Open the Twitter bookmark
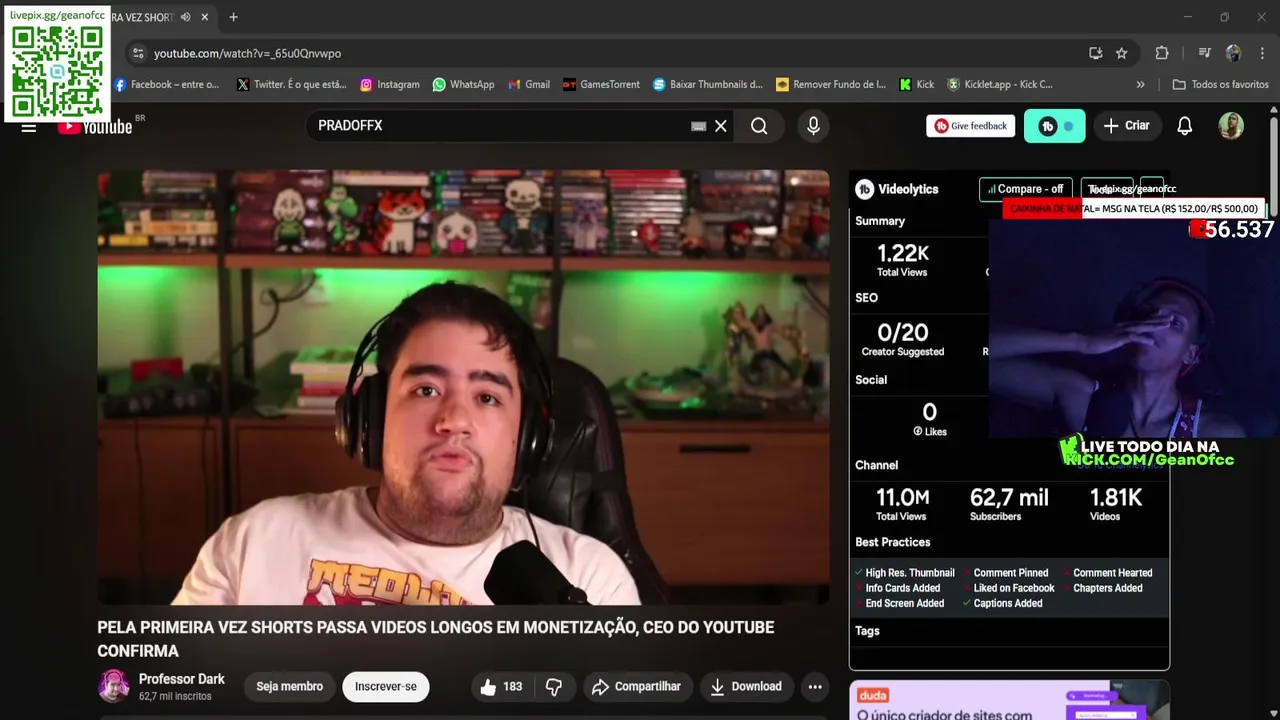The image size is (1280, 720). (x=291, y=85)
